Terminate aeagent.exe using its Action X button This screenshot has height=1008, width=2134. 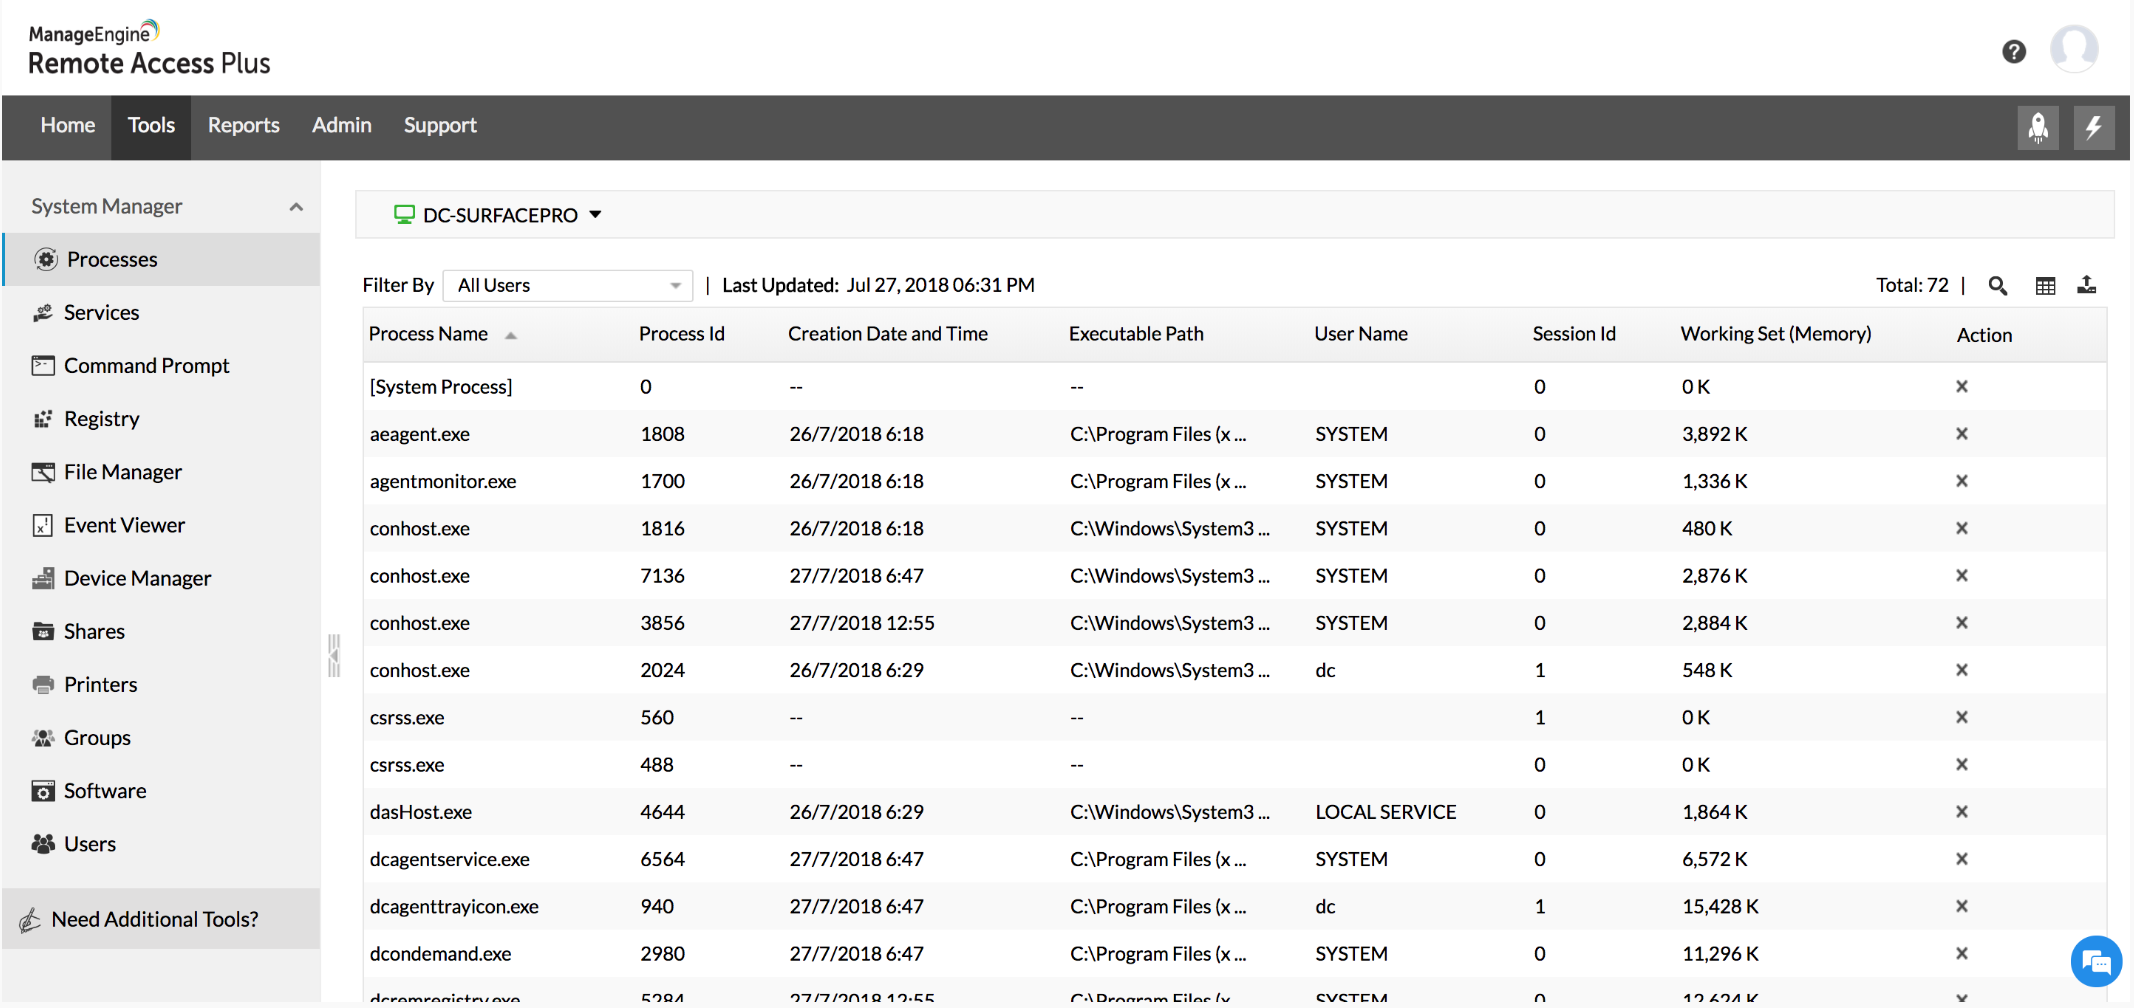coord(1962,434)
